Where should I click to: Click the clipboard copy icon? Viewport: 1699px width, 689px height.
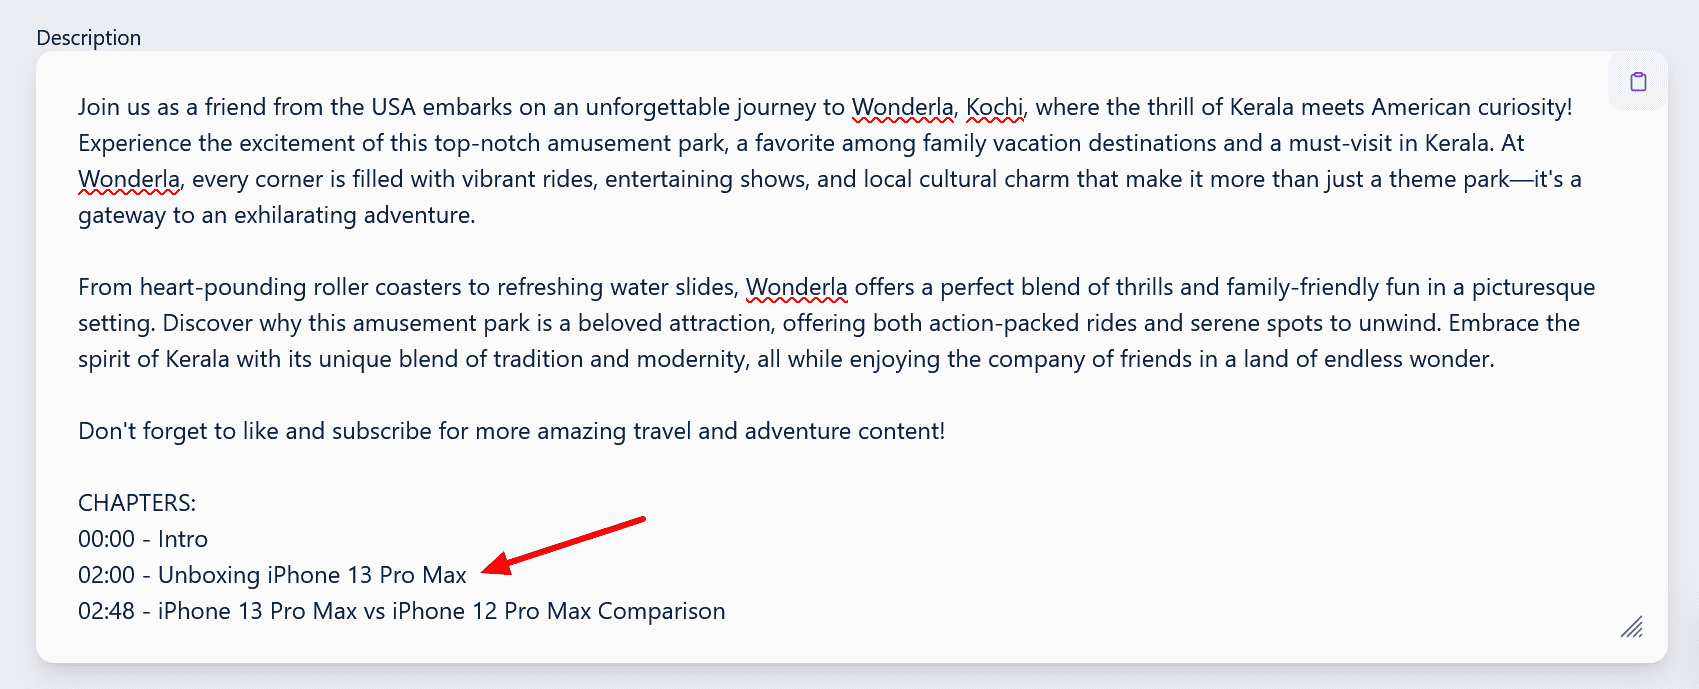(x=1638, y=82)
